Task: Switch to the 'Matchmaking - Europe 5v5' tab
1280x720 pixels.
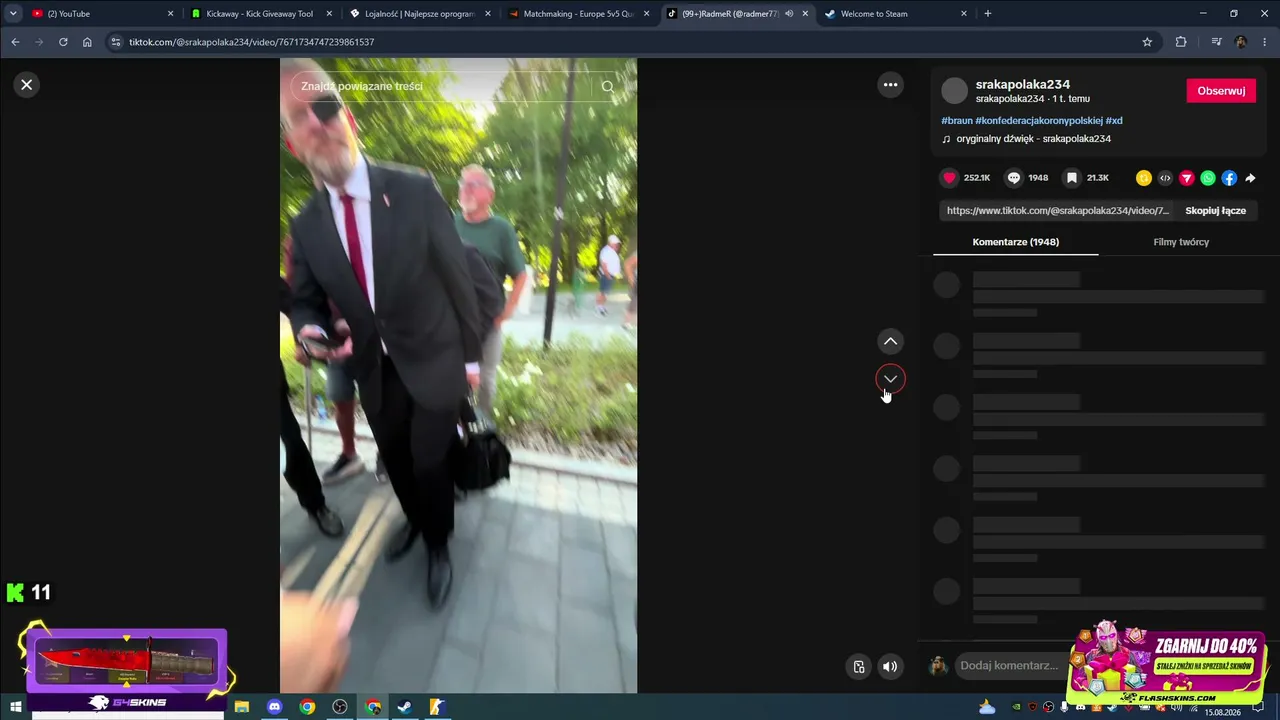Action: coord(580,14)
